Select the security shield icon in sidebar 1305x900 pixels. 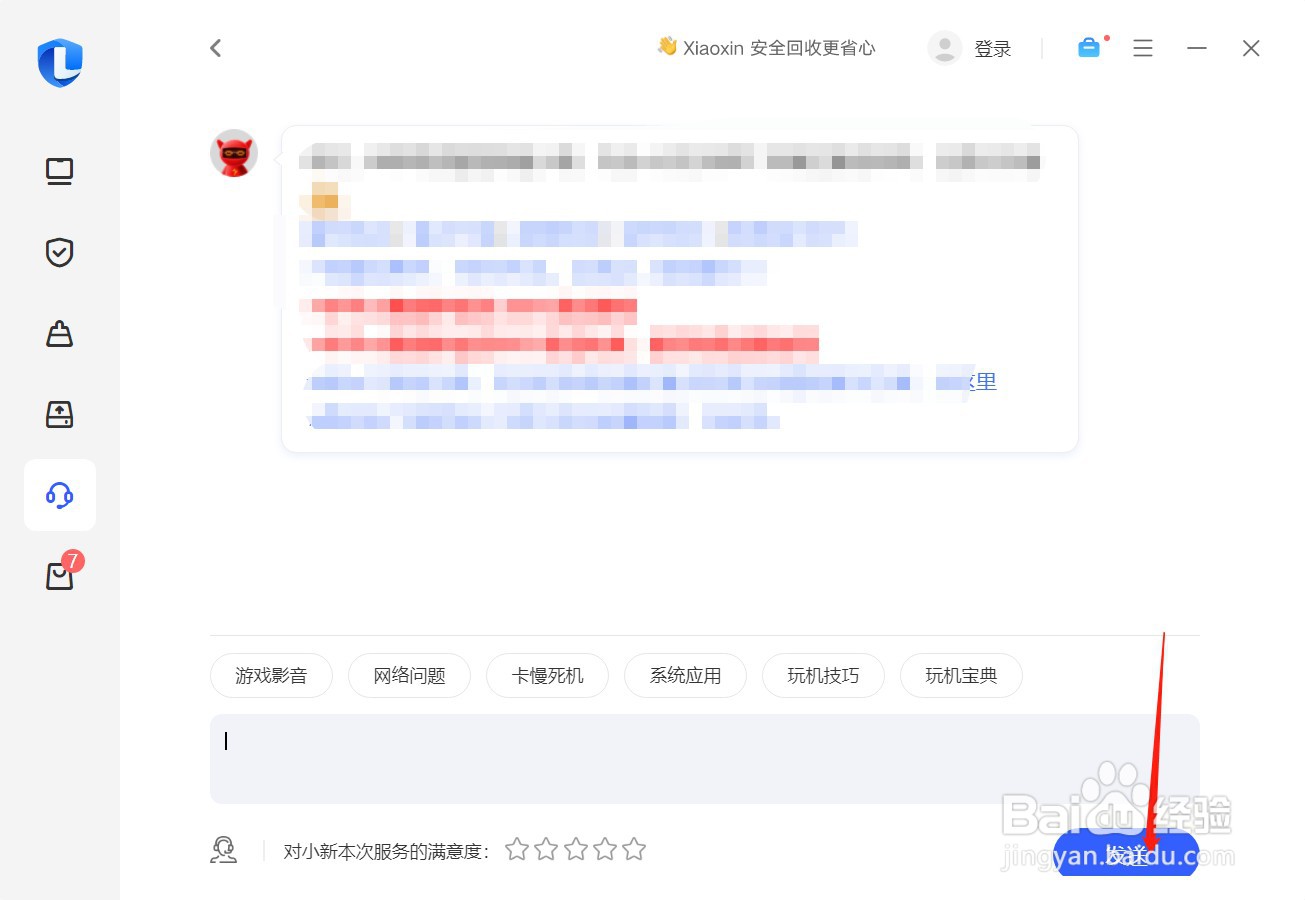click(59, 253)
